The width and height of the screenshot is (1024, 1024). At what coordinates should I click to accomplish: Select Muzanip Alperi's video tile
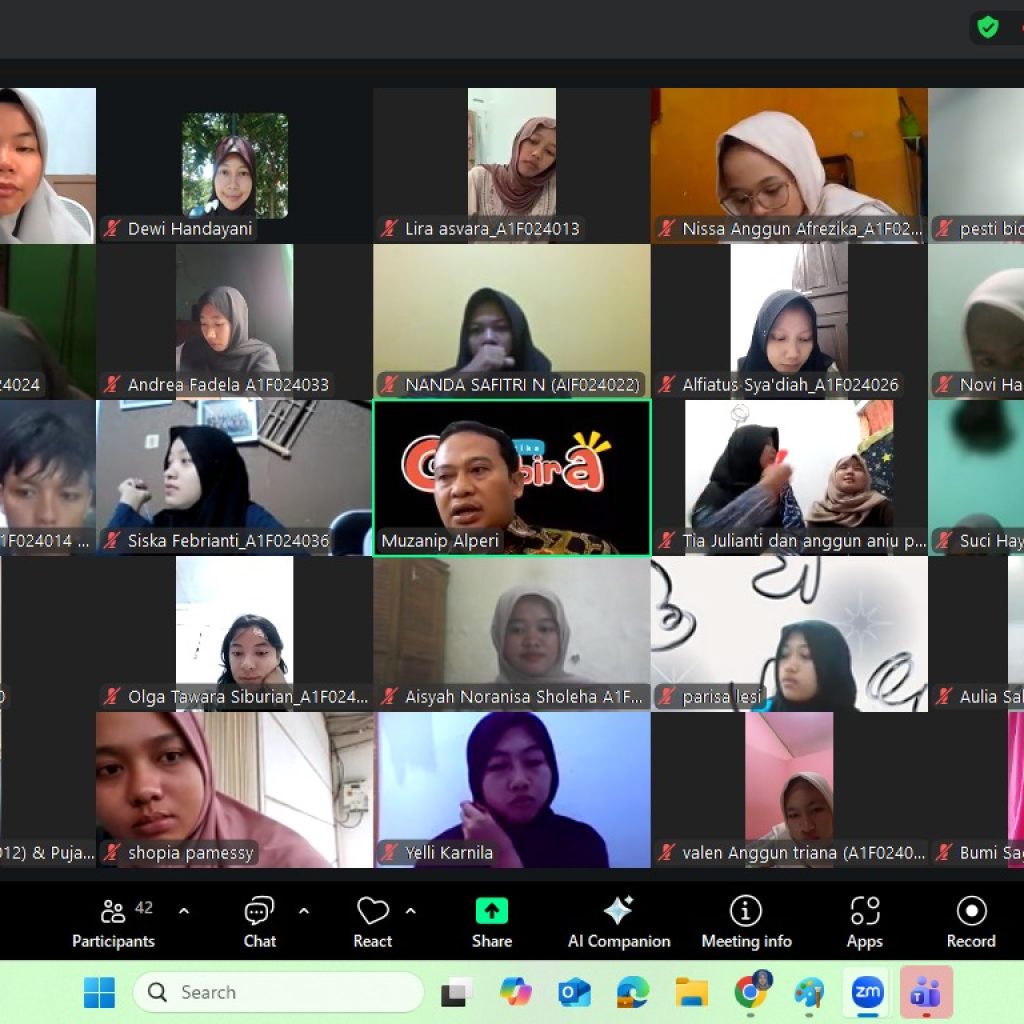click(x=511, y=478)
